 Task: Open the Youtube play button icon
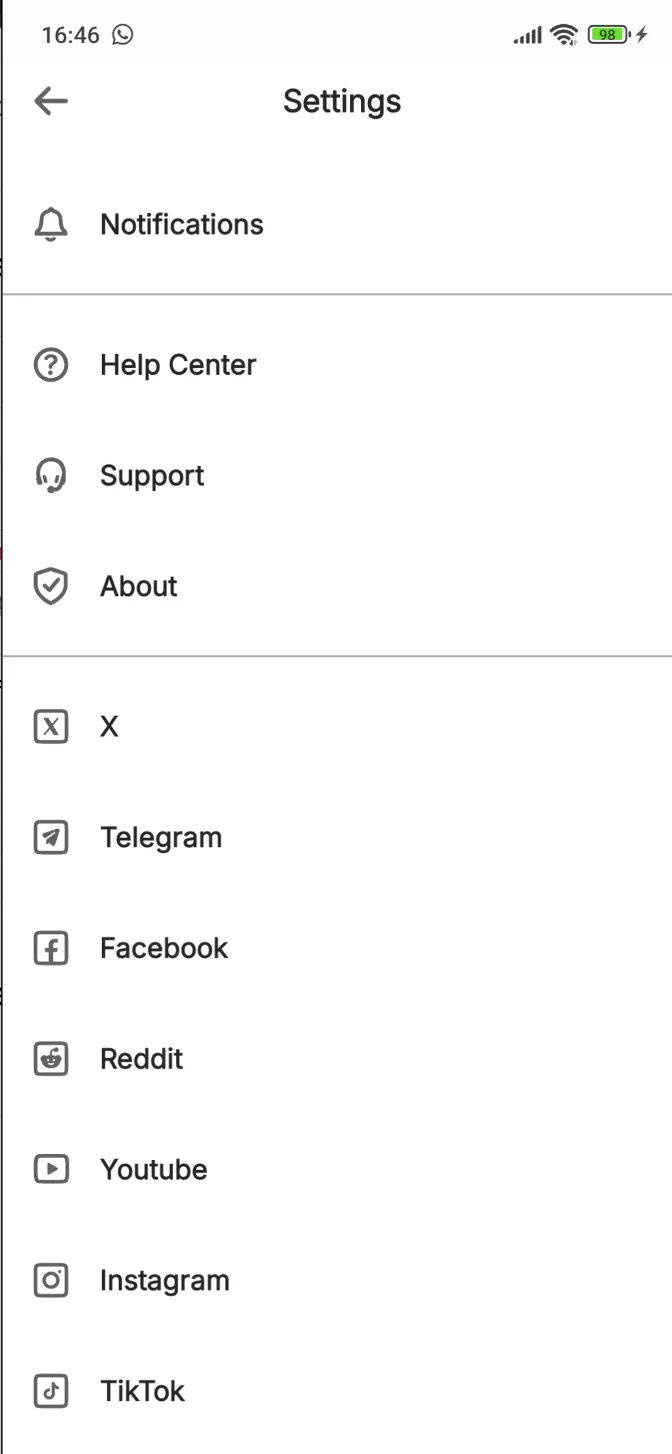point(51,1169)
